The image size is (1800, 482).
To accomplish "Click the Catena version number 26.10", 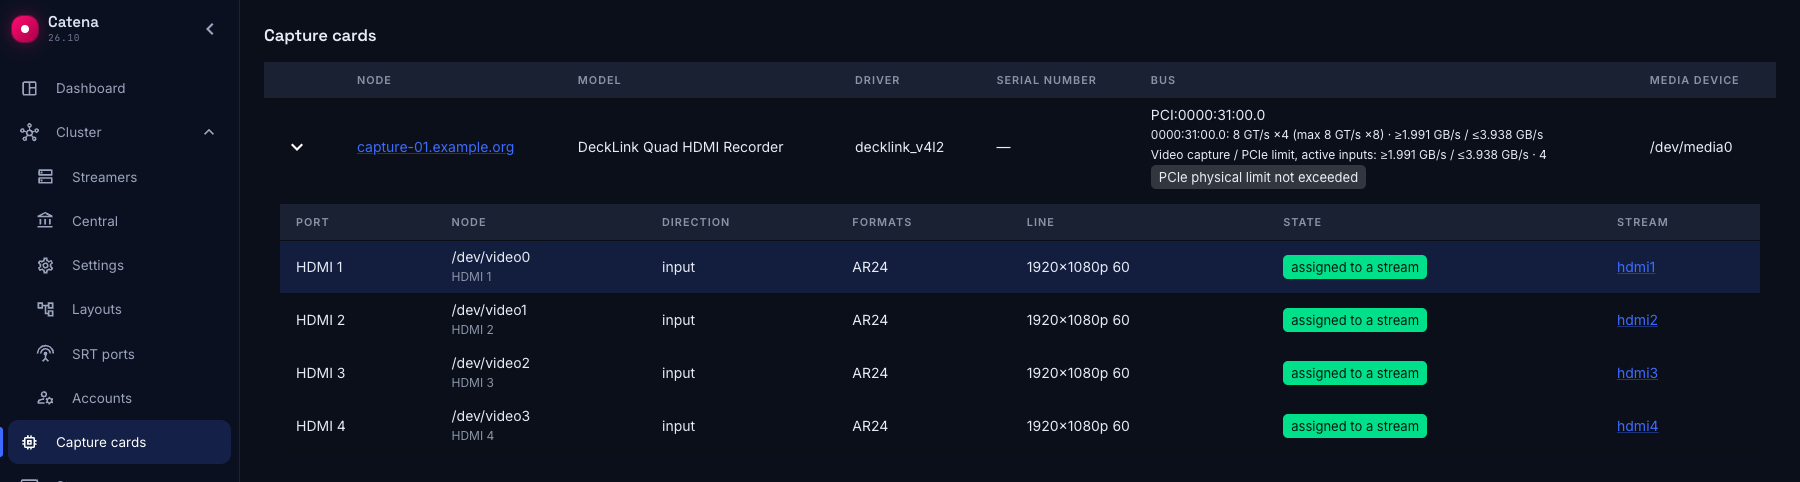I will pyautogui.click(x=64, y=38).
